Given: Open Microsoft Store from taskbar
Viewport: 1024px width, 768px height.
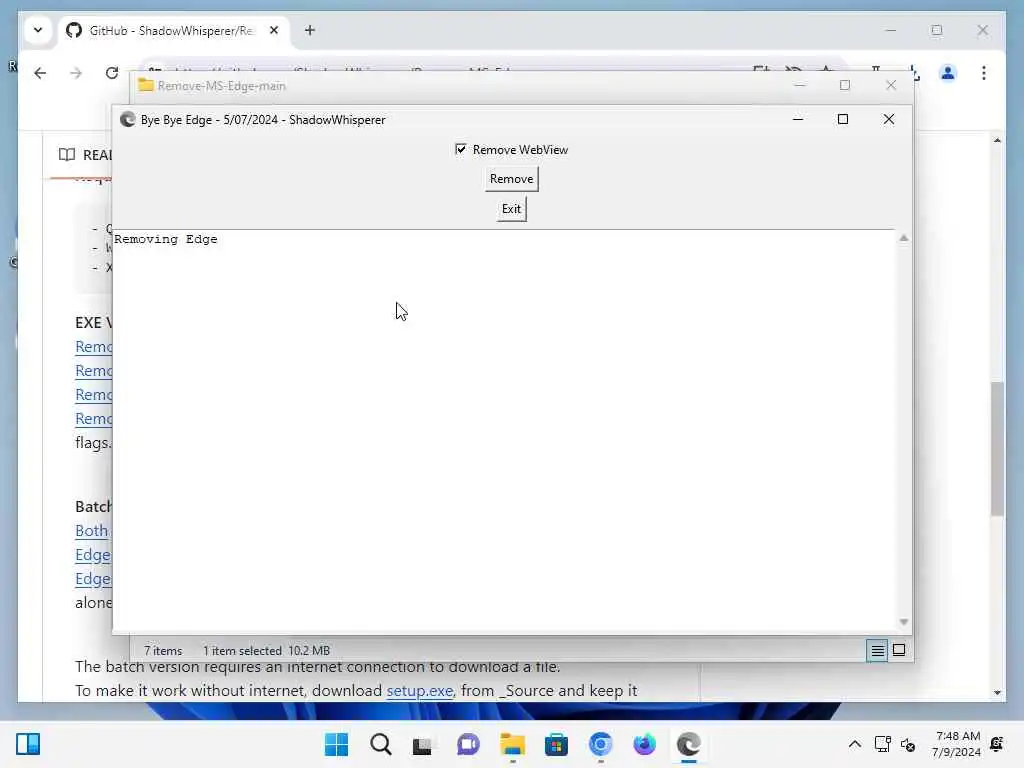Looking at the screenshot, I should (556, 744).
